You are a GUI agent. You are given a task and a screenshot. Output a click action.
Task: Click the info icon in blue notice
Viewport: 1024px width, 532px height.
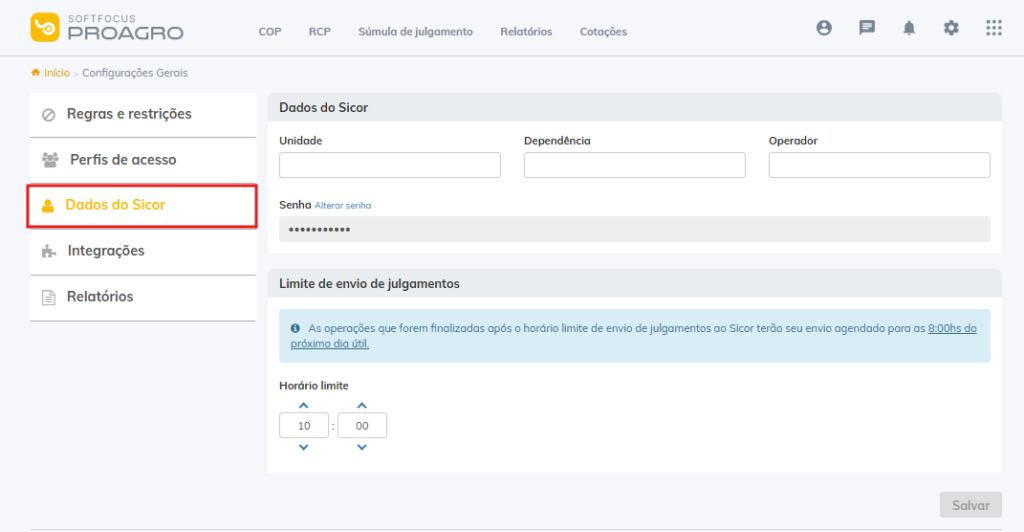[295, 328]
